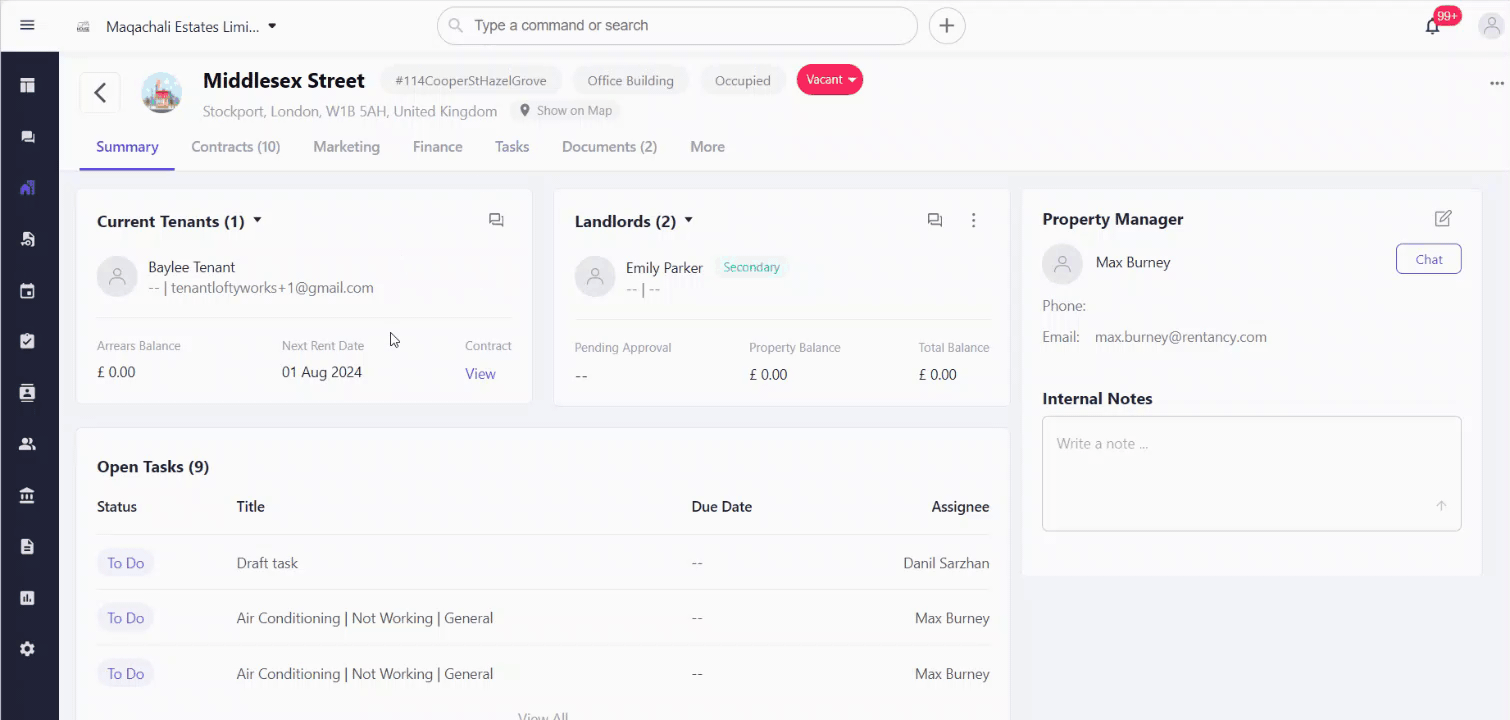Select landlord Emily Parker
The height and width of the screenshot is (720, 1510).
[664, 268]
